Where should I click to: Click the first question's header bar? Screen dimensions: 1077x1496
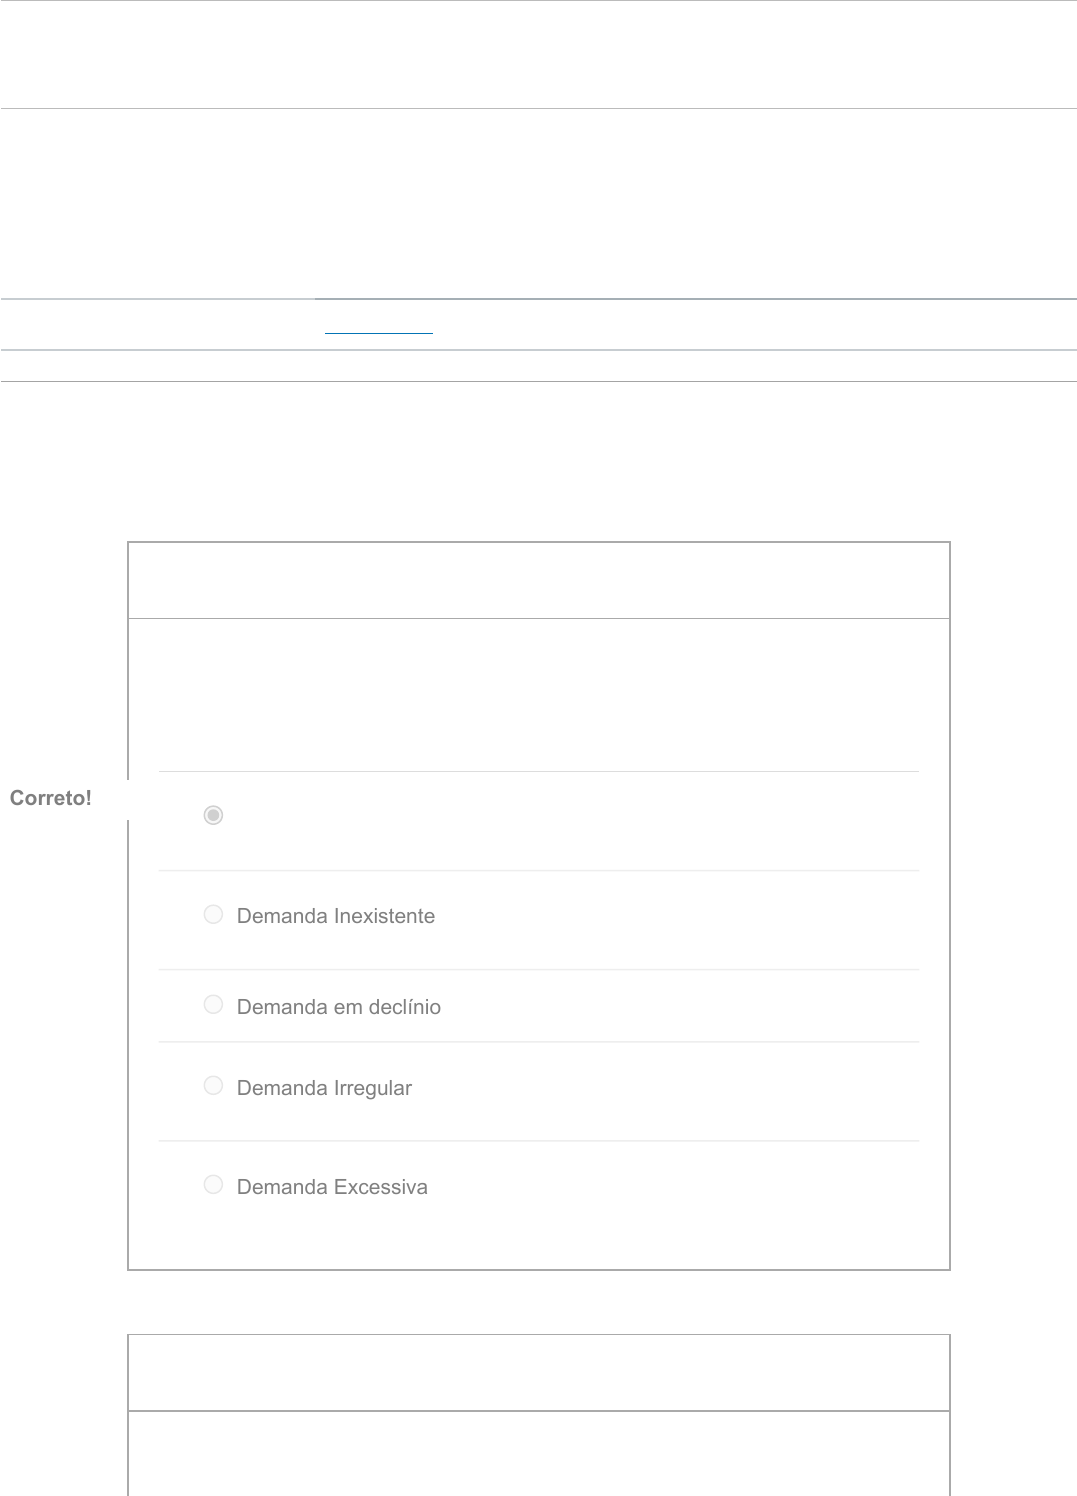(538, 580)
